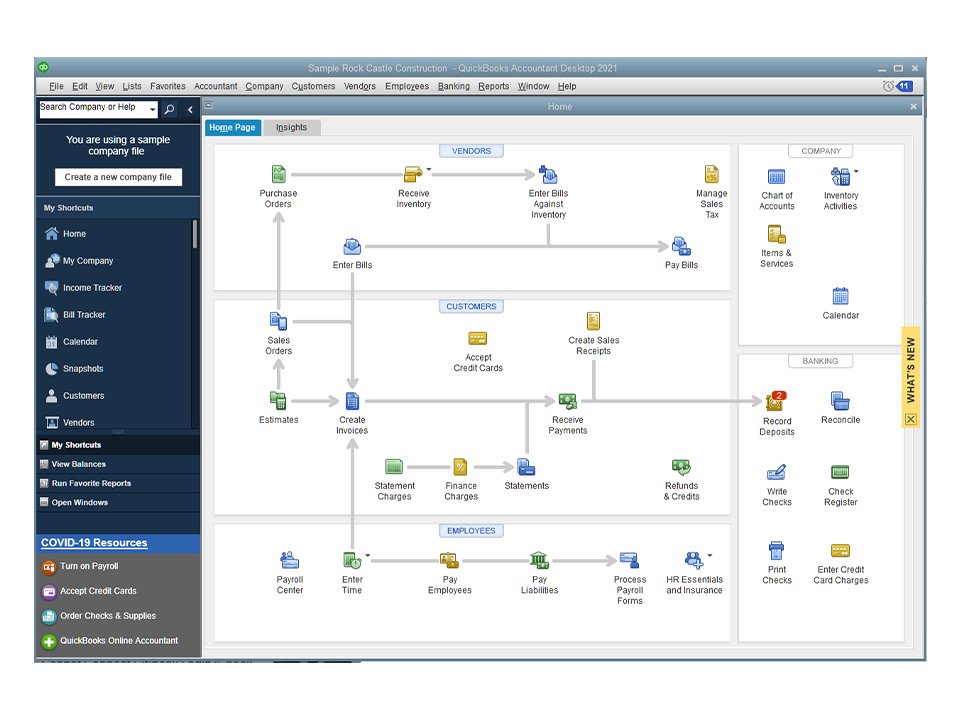Screen dimensions: 960x720
Task: Open Reconcile icon
Action: pos(841,401)
